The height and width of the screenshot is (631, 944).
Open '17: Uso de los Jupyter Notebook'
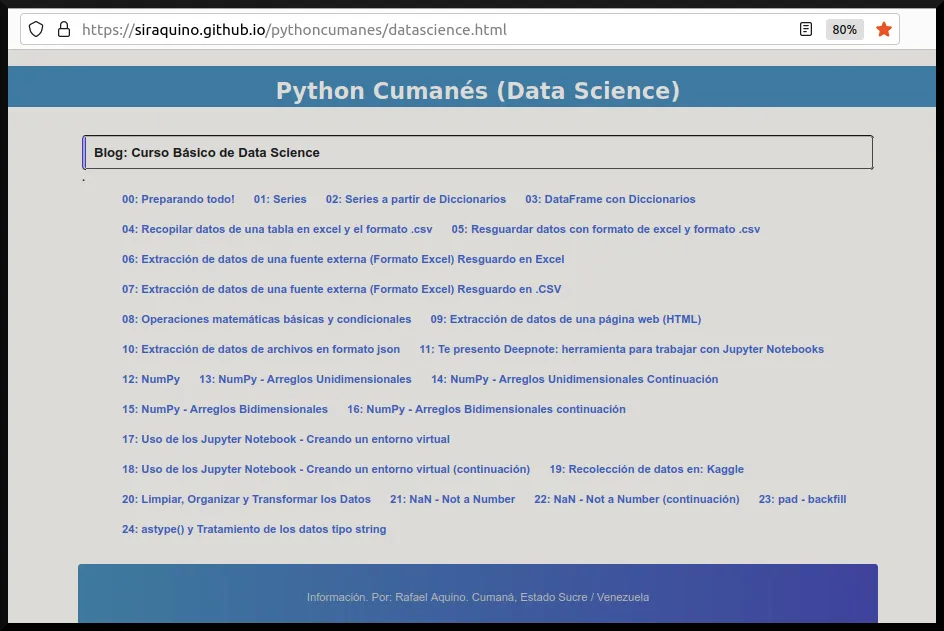[285, 440]
